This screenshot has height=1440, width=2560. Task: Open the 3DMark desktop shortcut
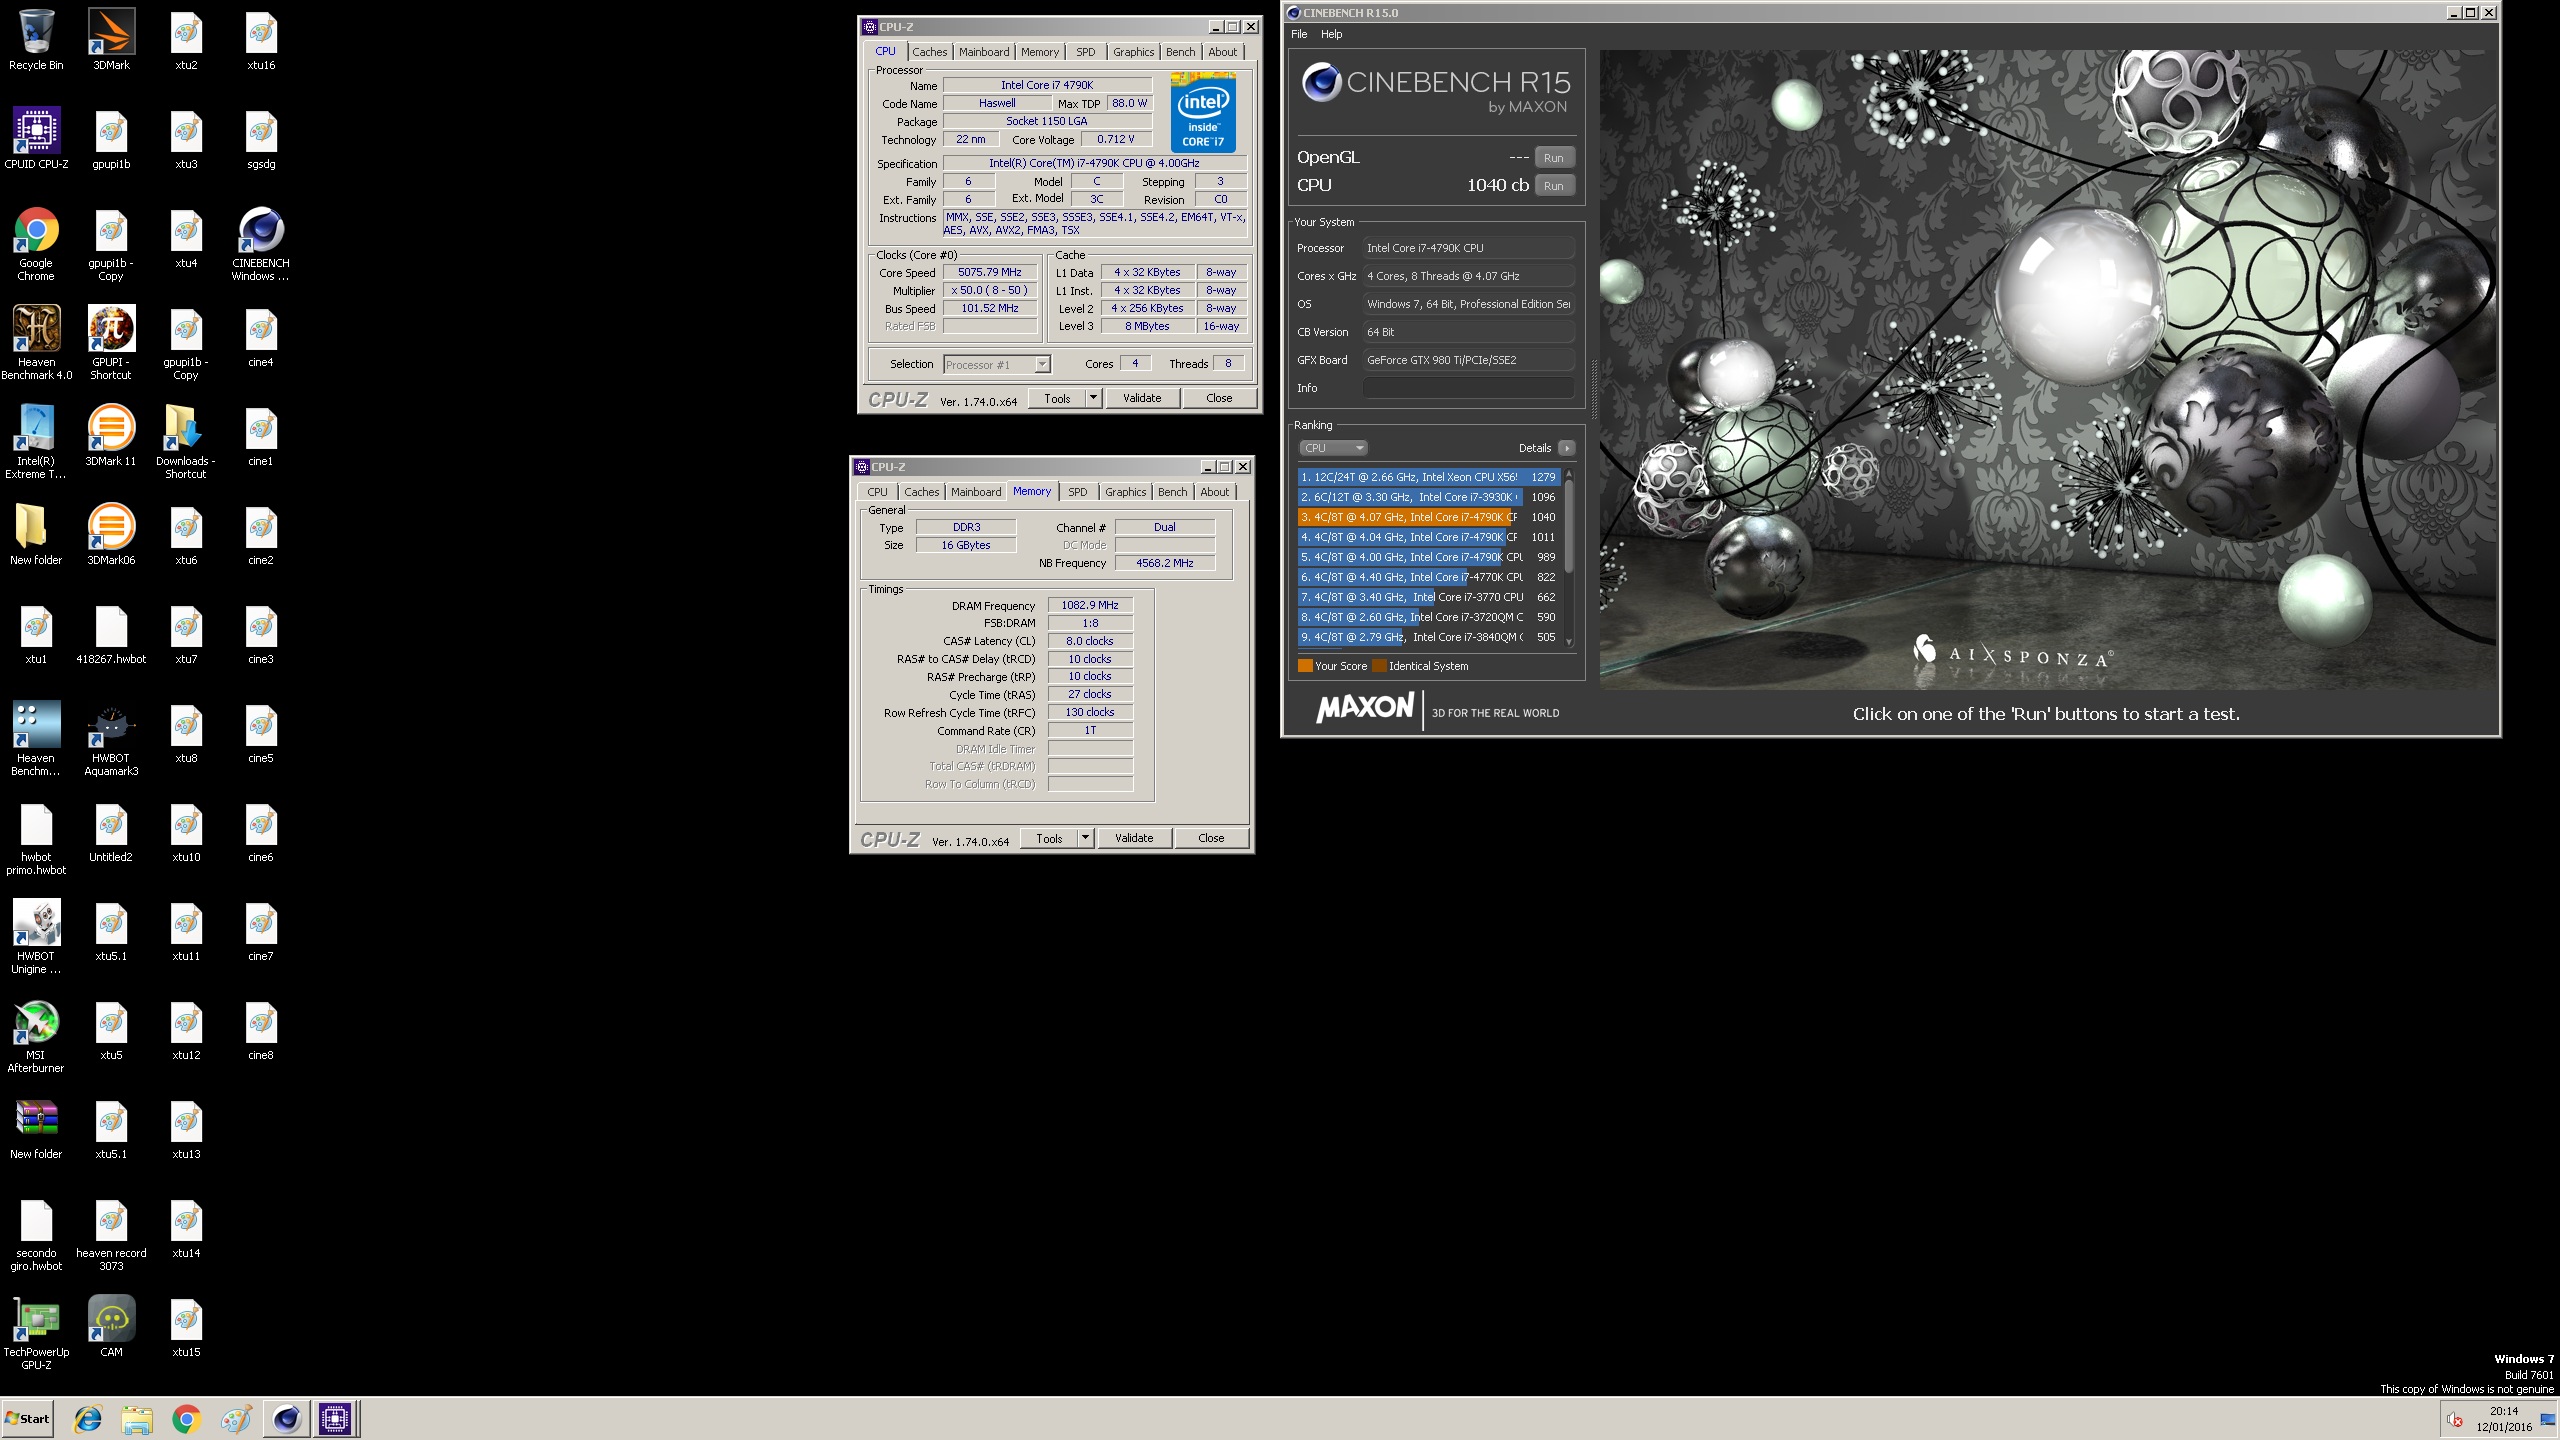tap(111, 40)
